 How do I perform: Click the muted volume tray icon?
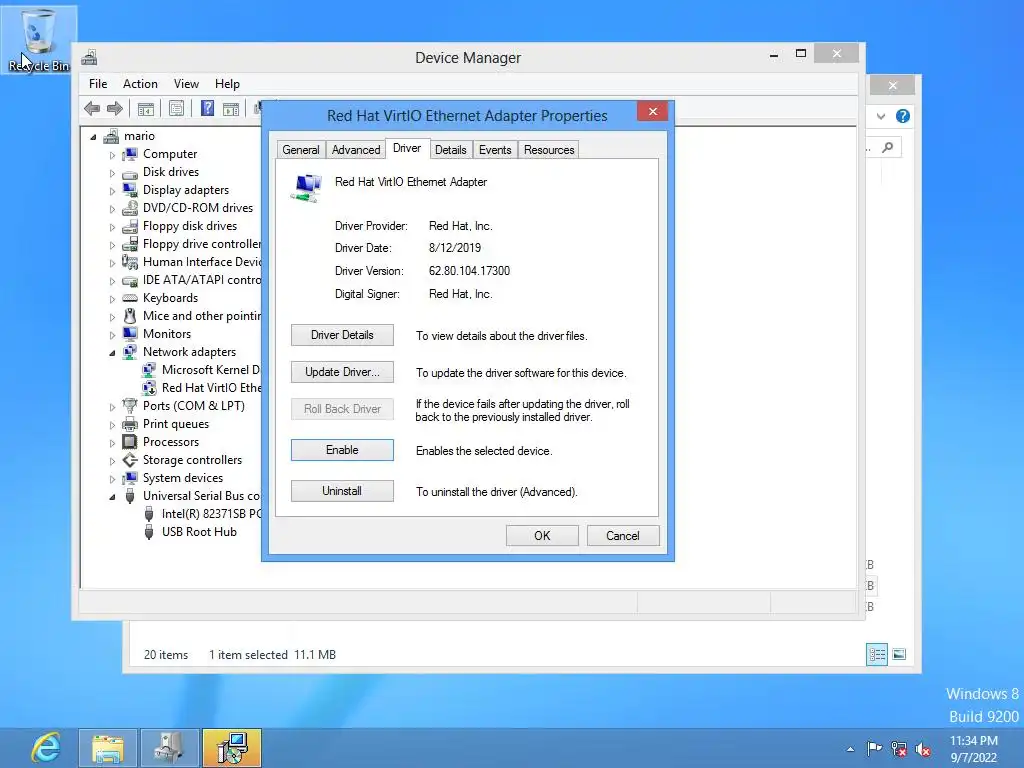923,748
